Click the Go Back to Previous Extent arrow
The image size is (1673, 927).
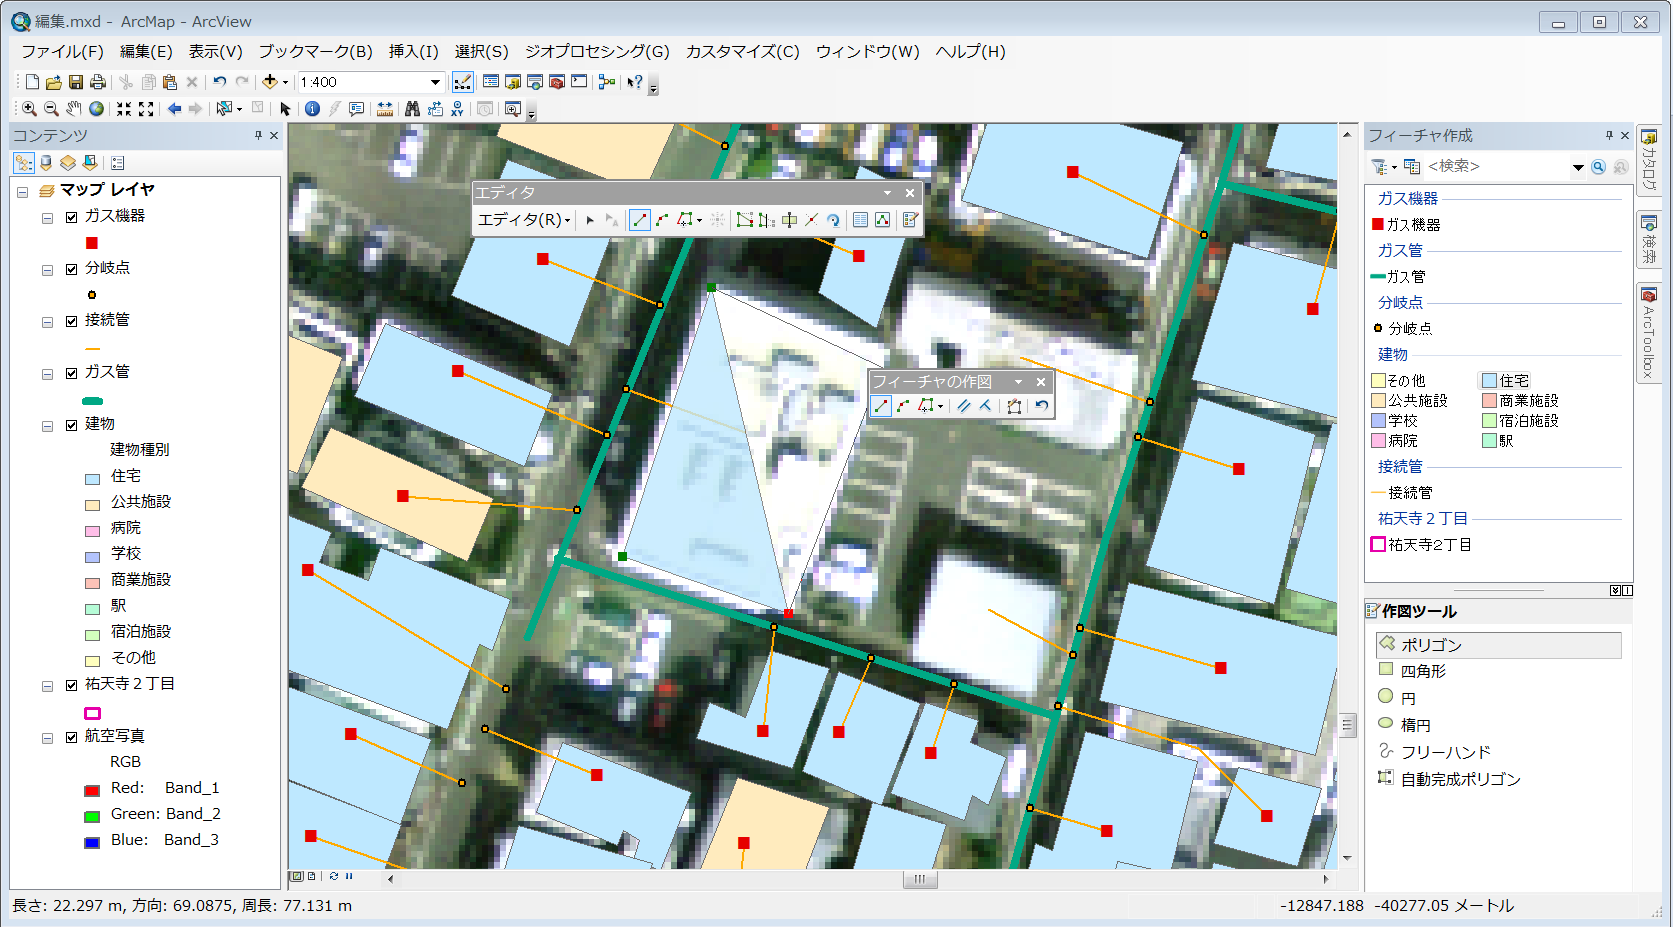[x=174, y=109]
